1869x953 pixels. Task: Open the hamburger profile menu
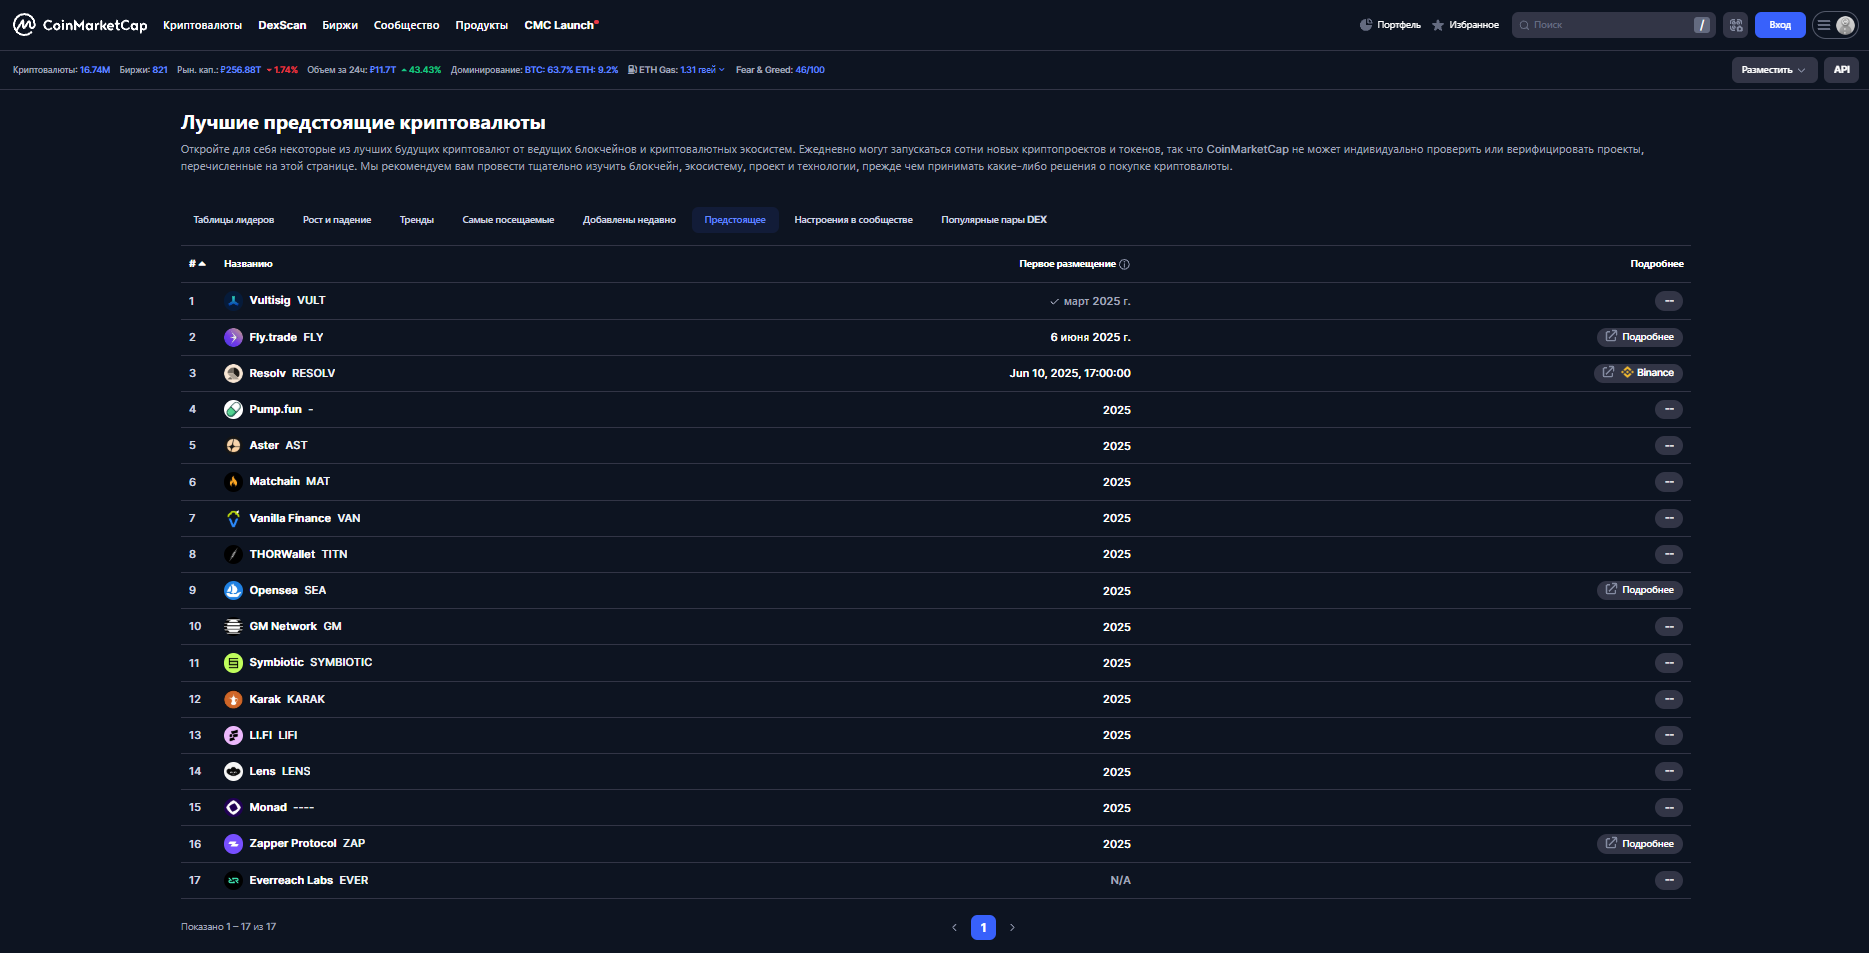coord(1835,25)
